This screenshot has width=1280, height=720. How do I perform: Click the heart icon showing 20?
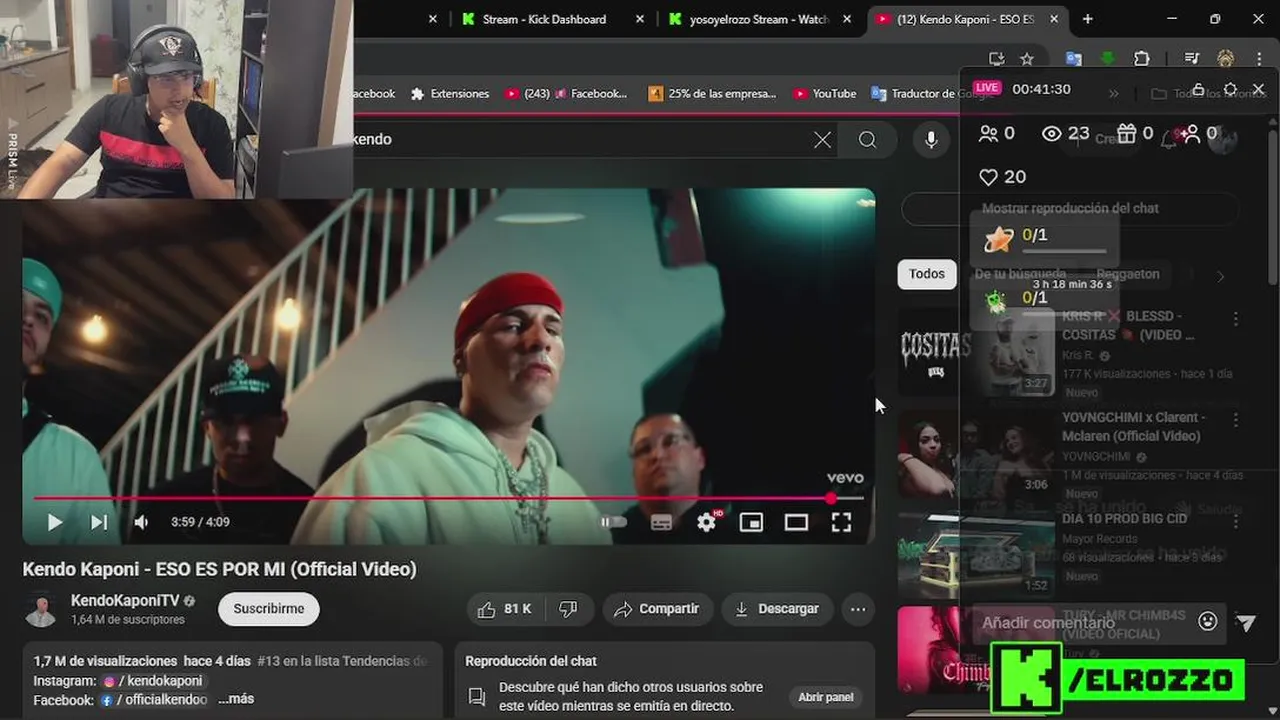click(x=988, y=177)
